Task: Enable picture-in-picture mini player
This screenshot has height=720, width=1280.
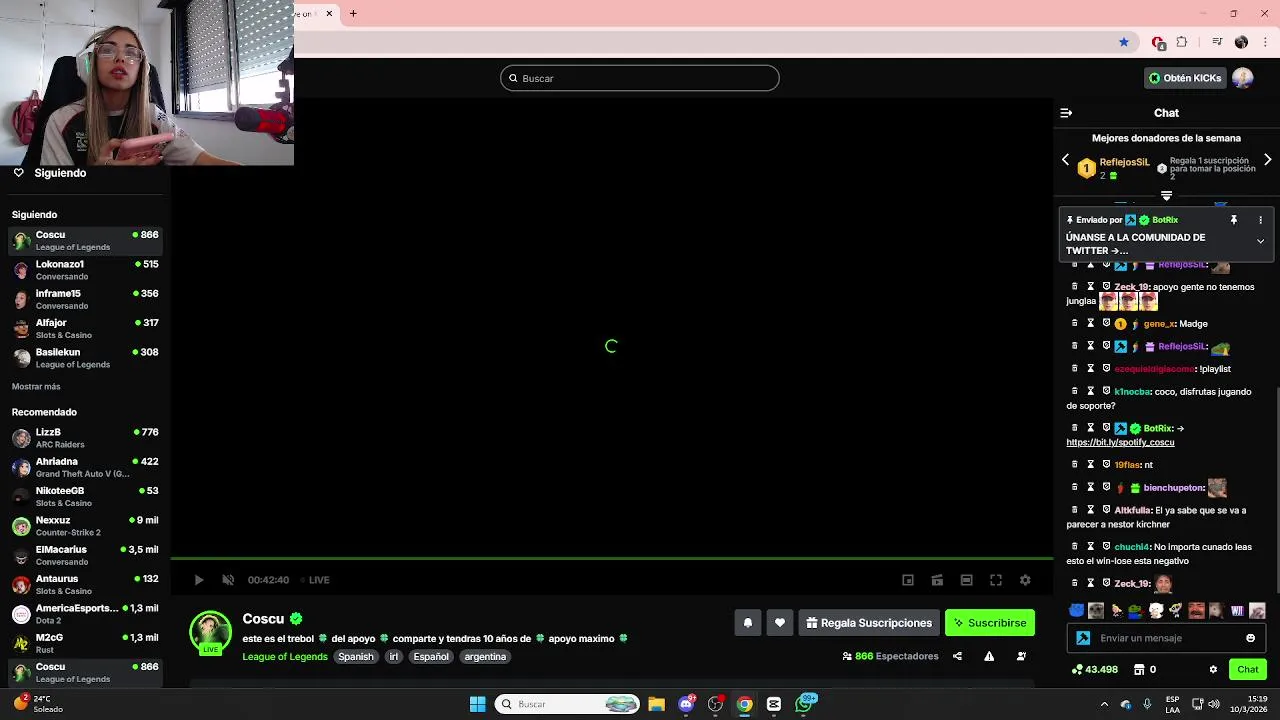Action: (908, 580)
